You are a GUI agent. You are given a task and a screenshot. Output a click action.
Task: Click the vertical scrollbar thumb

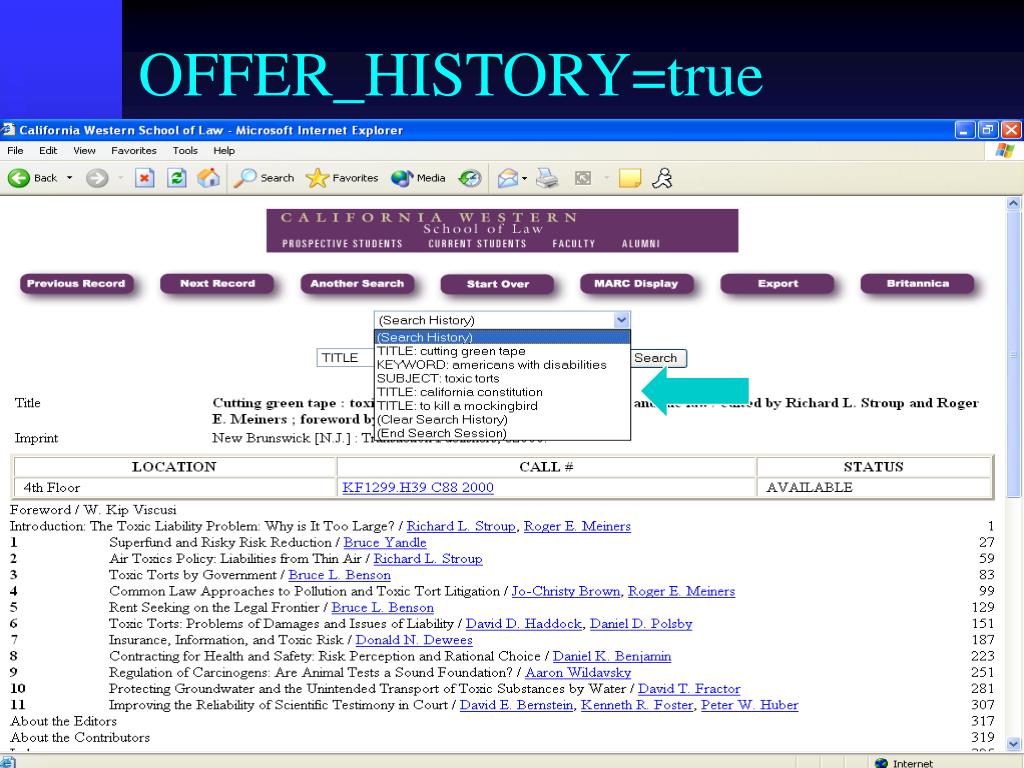click(x=1013, y=355)
